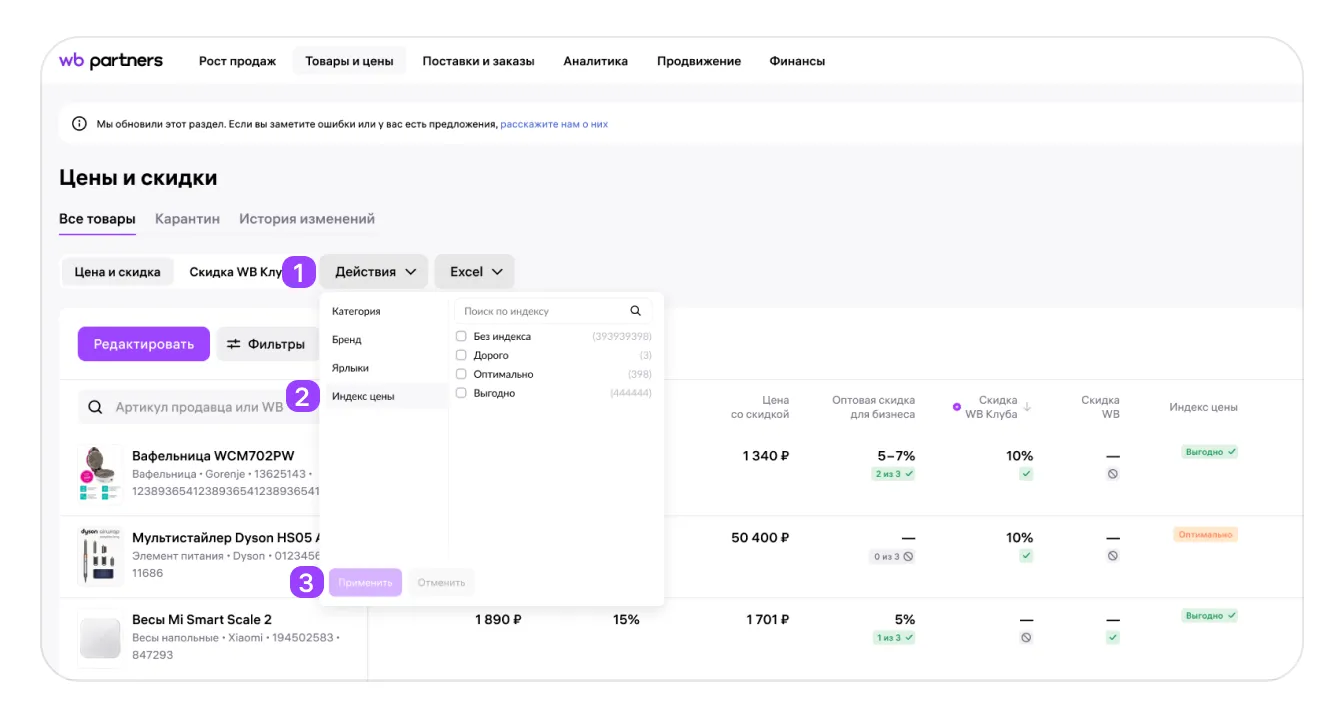Click the magnifier icon in index search
The height and width of the screenshot is (718, 1344).
point(636,311)
